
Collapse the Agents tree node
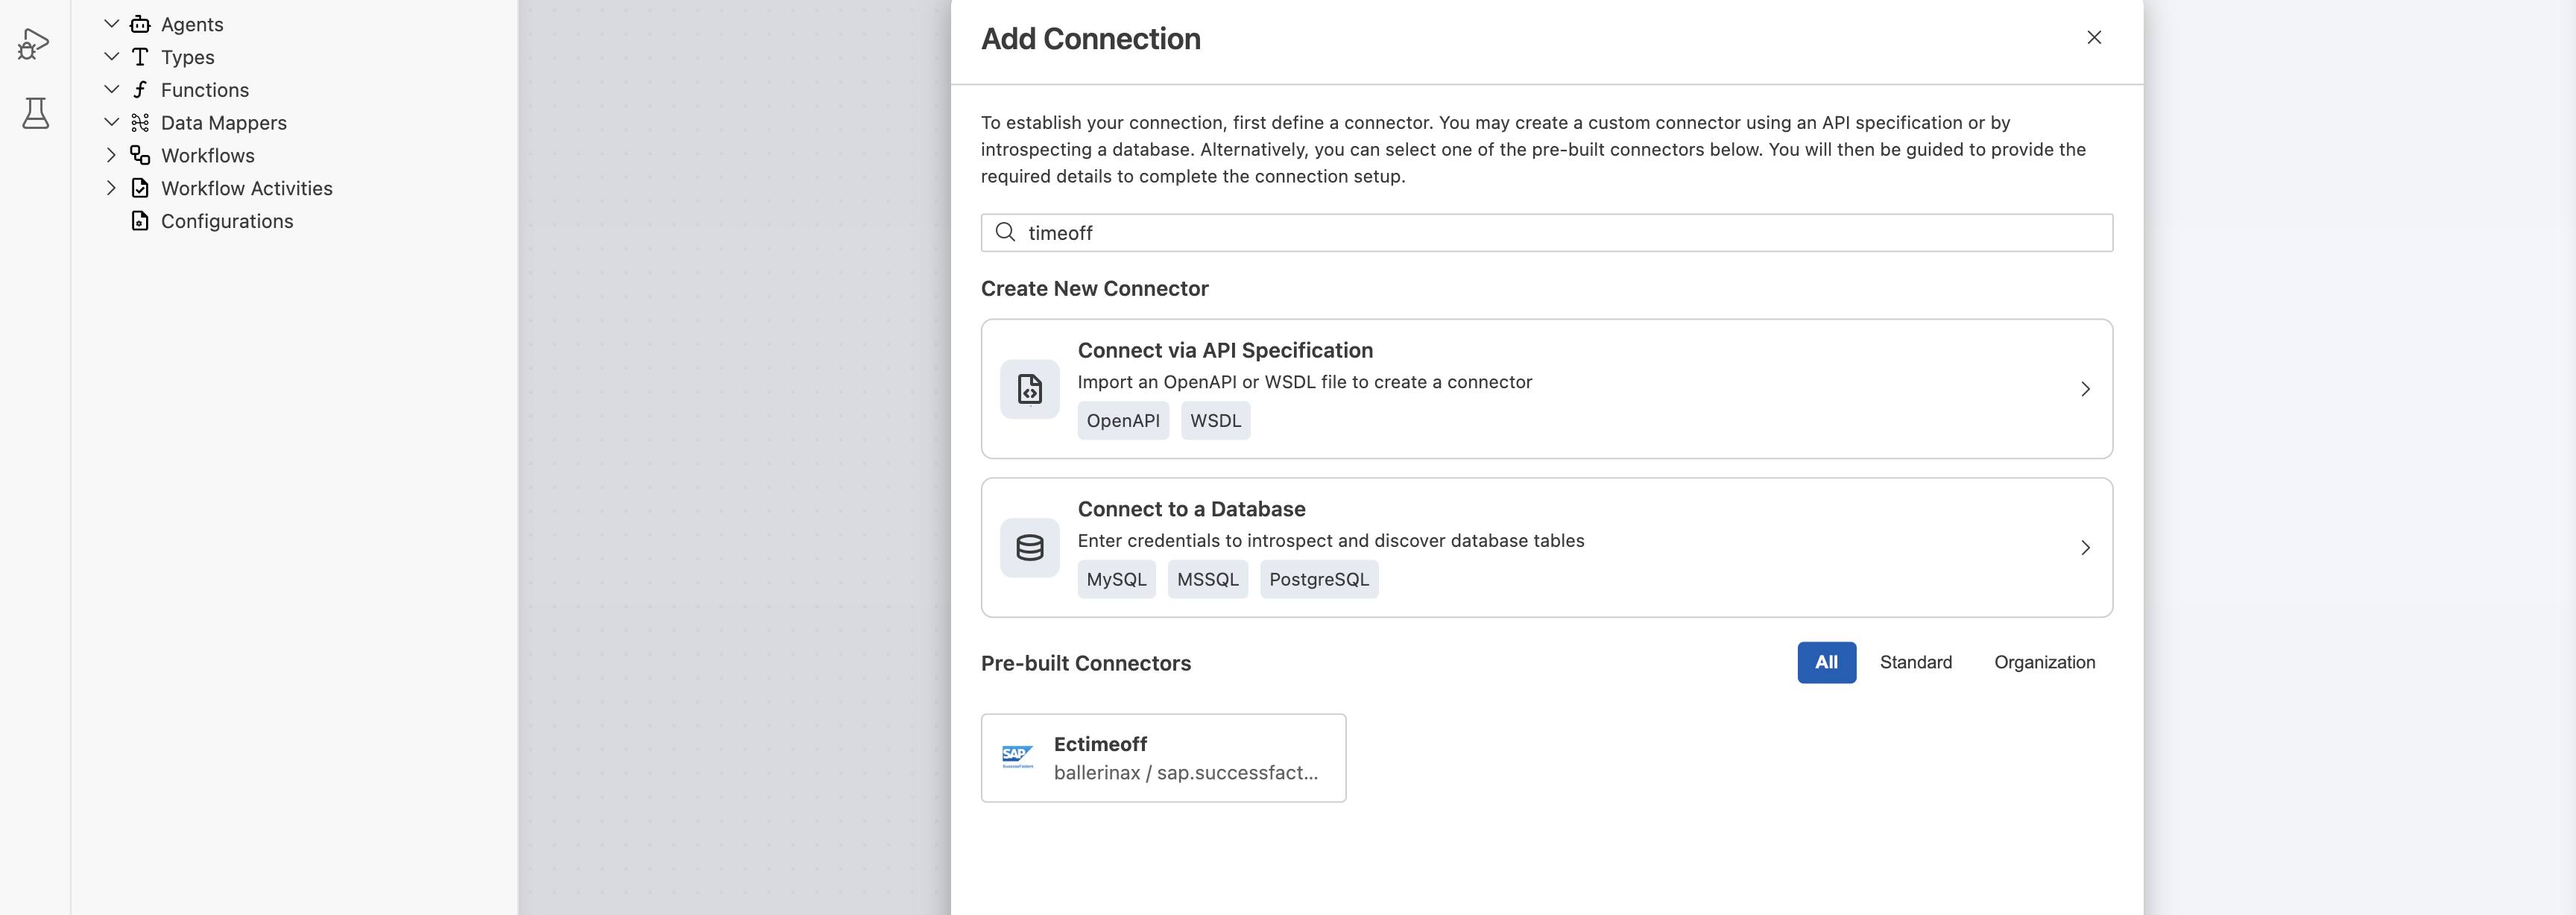(x=111, y=24)
